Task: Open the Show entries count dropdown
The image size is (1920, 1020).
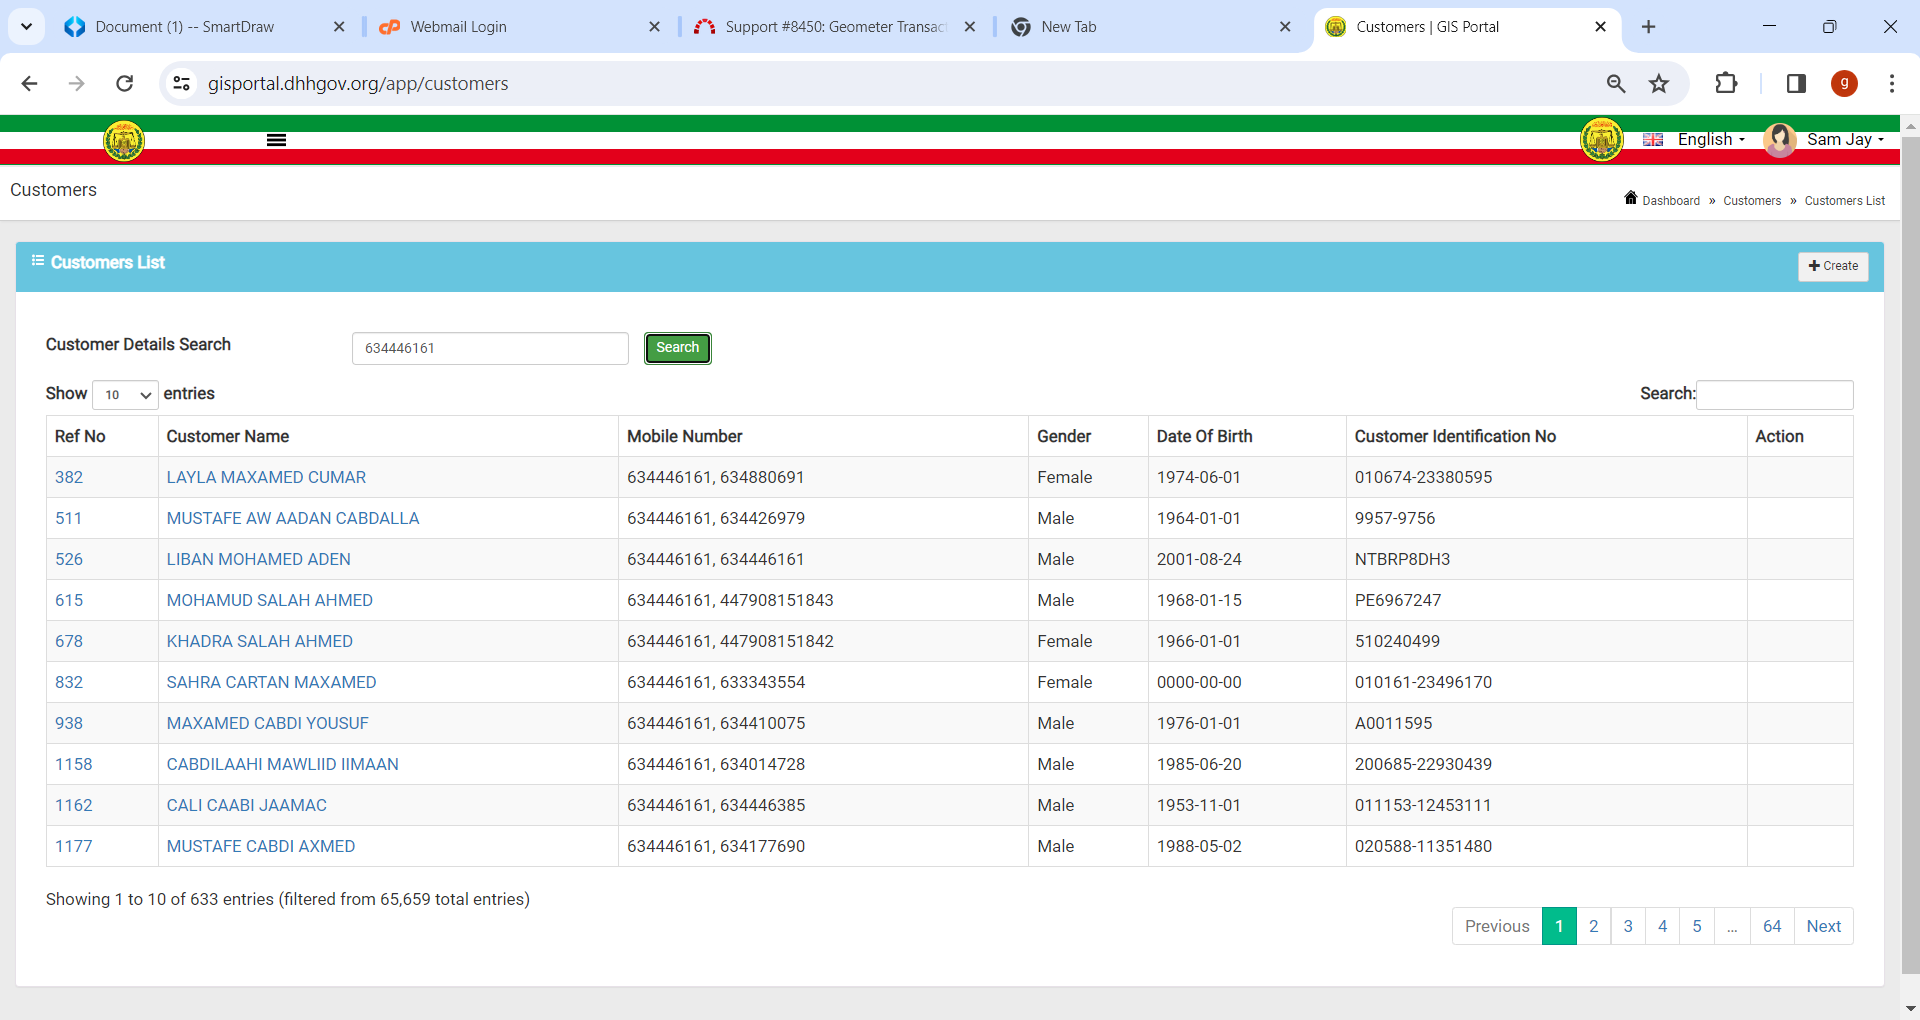Action: (x=126, y=395)
